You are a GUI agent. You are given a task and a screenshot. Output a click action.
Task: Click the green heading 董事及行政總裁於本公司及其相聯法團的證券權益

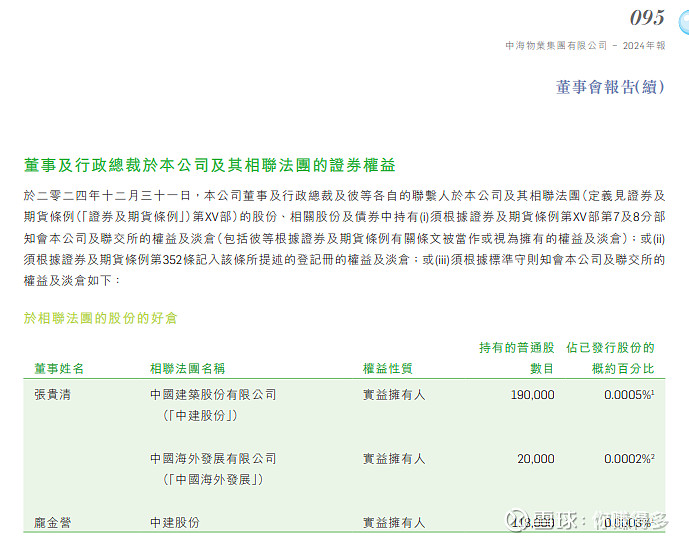click(210, 165)
